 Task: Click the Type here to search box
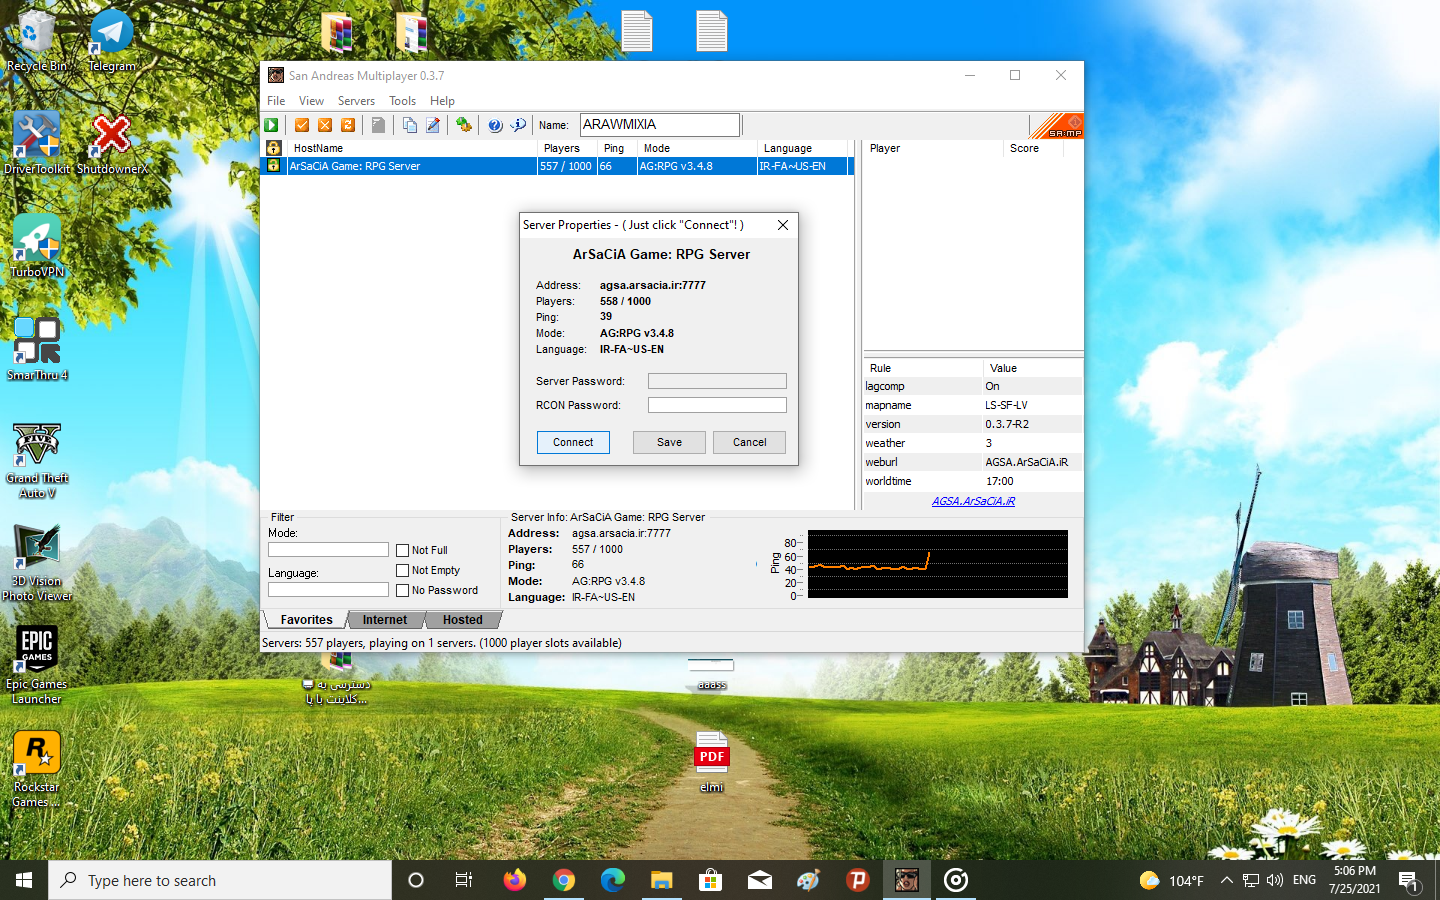pos(220,880)
